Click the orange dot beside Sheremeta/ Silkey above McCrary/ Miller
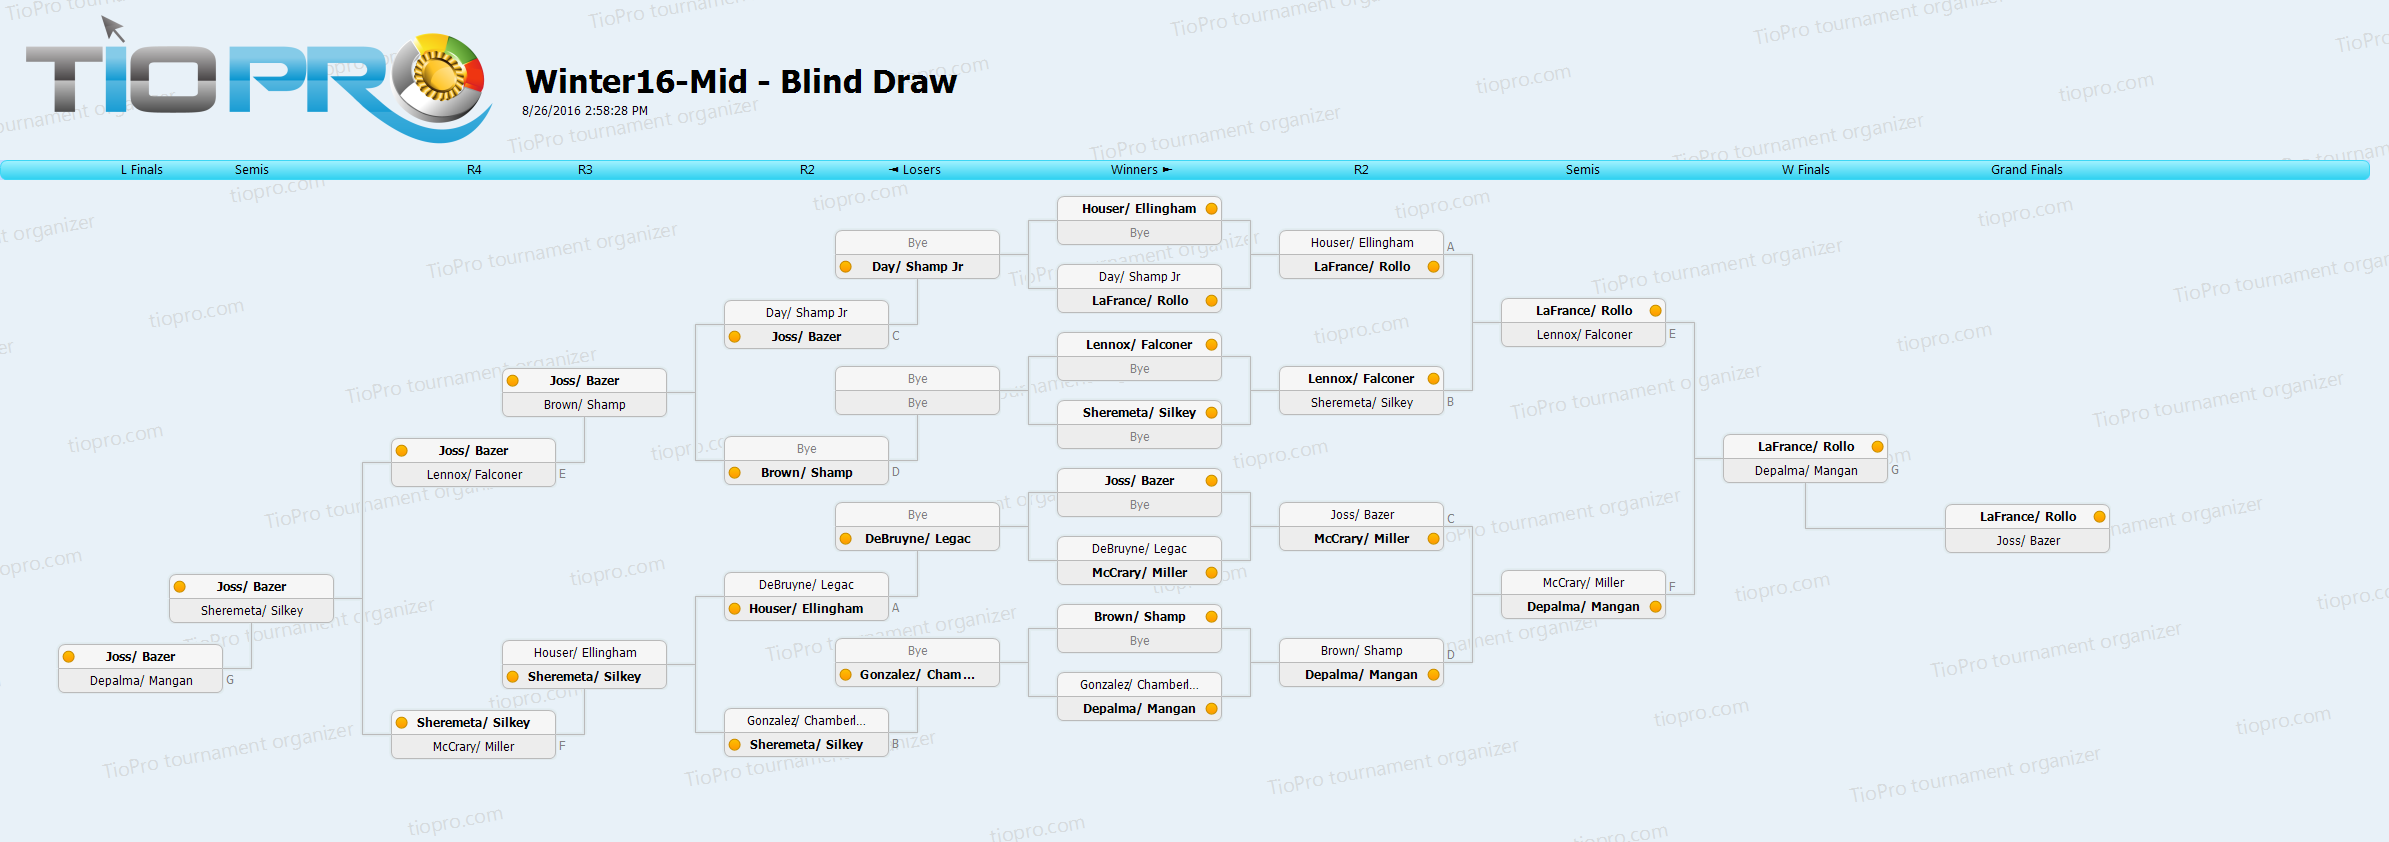 click(x=402, y=723)
